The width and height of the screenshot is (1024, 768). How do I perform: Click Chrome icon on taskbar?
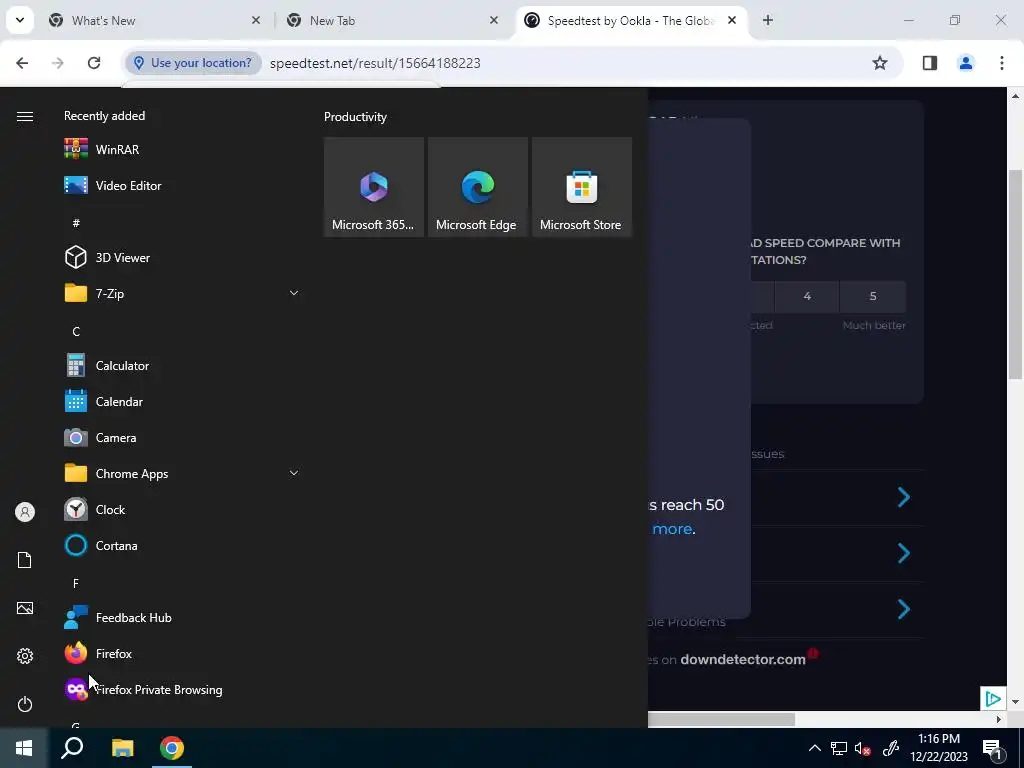[x=172, y=748]
